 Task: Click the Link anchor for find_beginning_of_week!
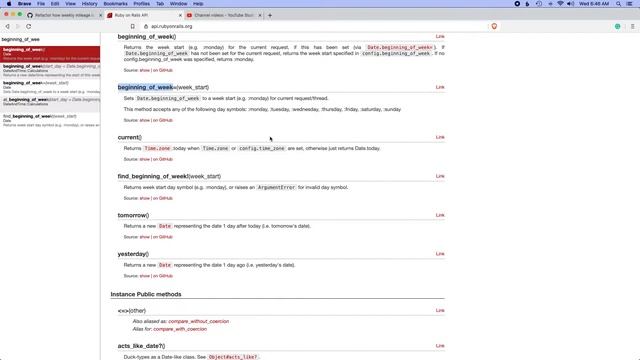[440, 176]
